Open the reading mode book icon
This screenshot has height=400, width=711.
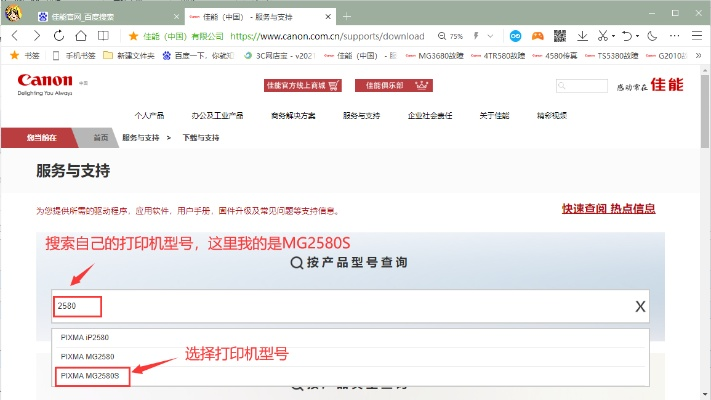click(x=103, y=36)
